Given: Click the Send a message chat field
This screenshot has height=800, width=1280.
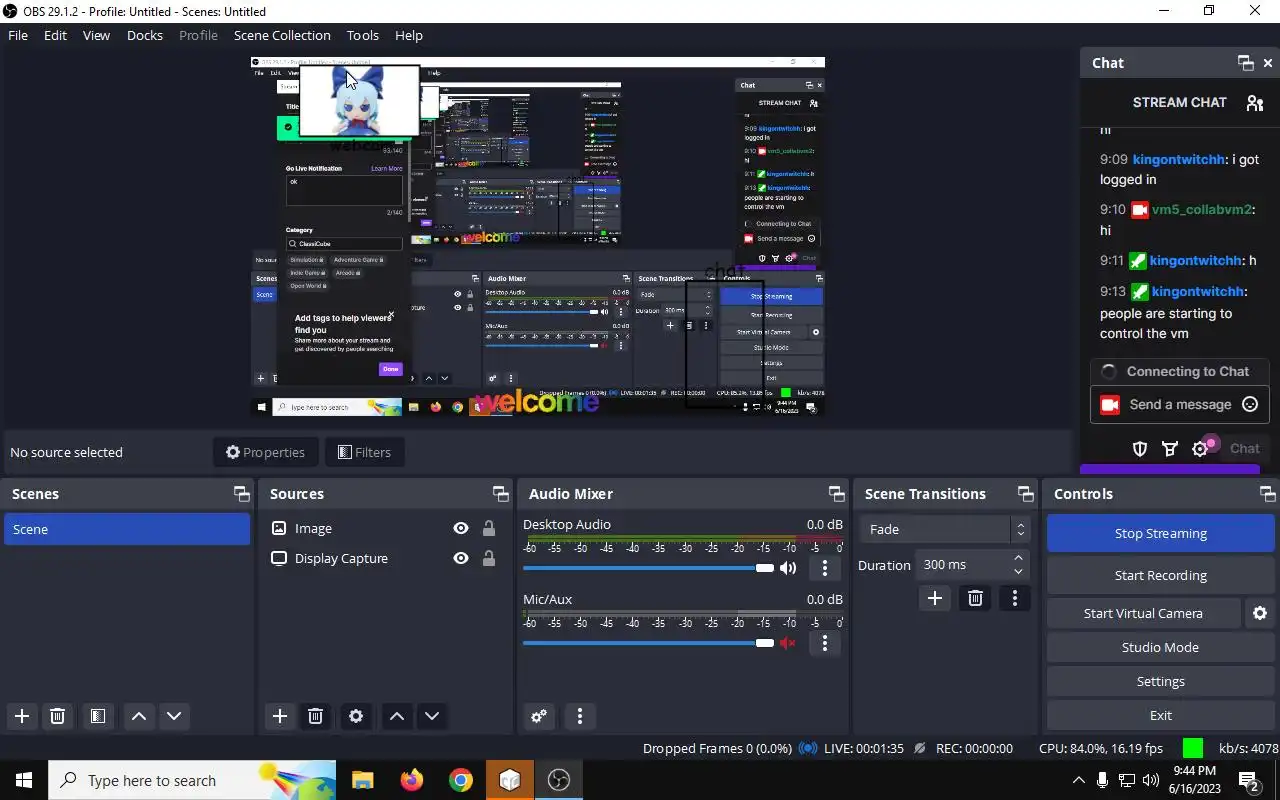Looking at the screenshot, I should pos(1180,404).
